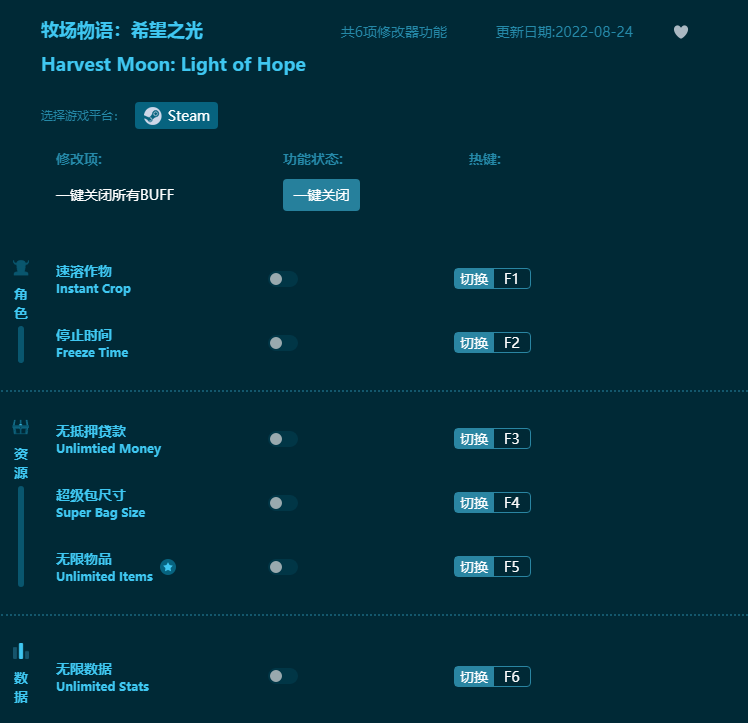The height and width of the screenshot is (723, 748).
Task: Select the 角色 category label
Action: (21, 303)
